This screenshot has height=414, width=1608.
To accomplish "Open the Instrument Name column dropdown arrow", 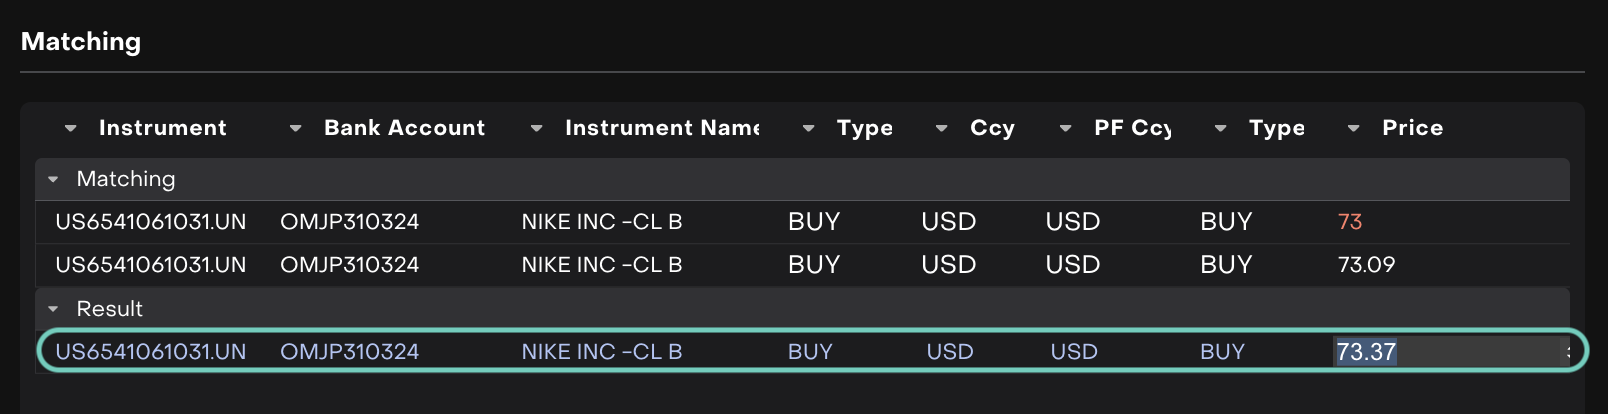I will 536,129.
